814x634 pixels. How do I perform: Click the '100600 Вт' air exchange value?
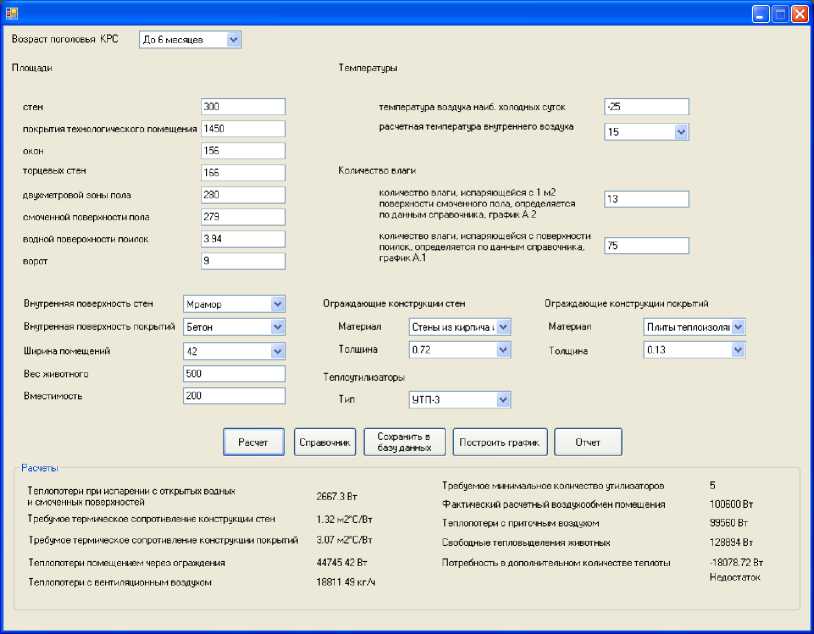pos(731,504)
